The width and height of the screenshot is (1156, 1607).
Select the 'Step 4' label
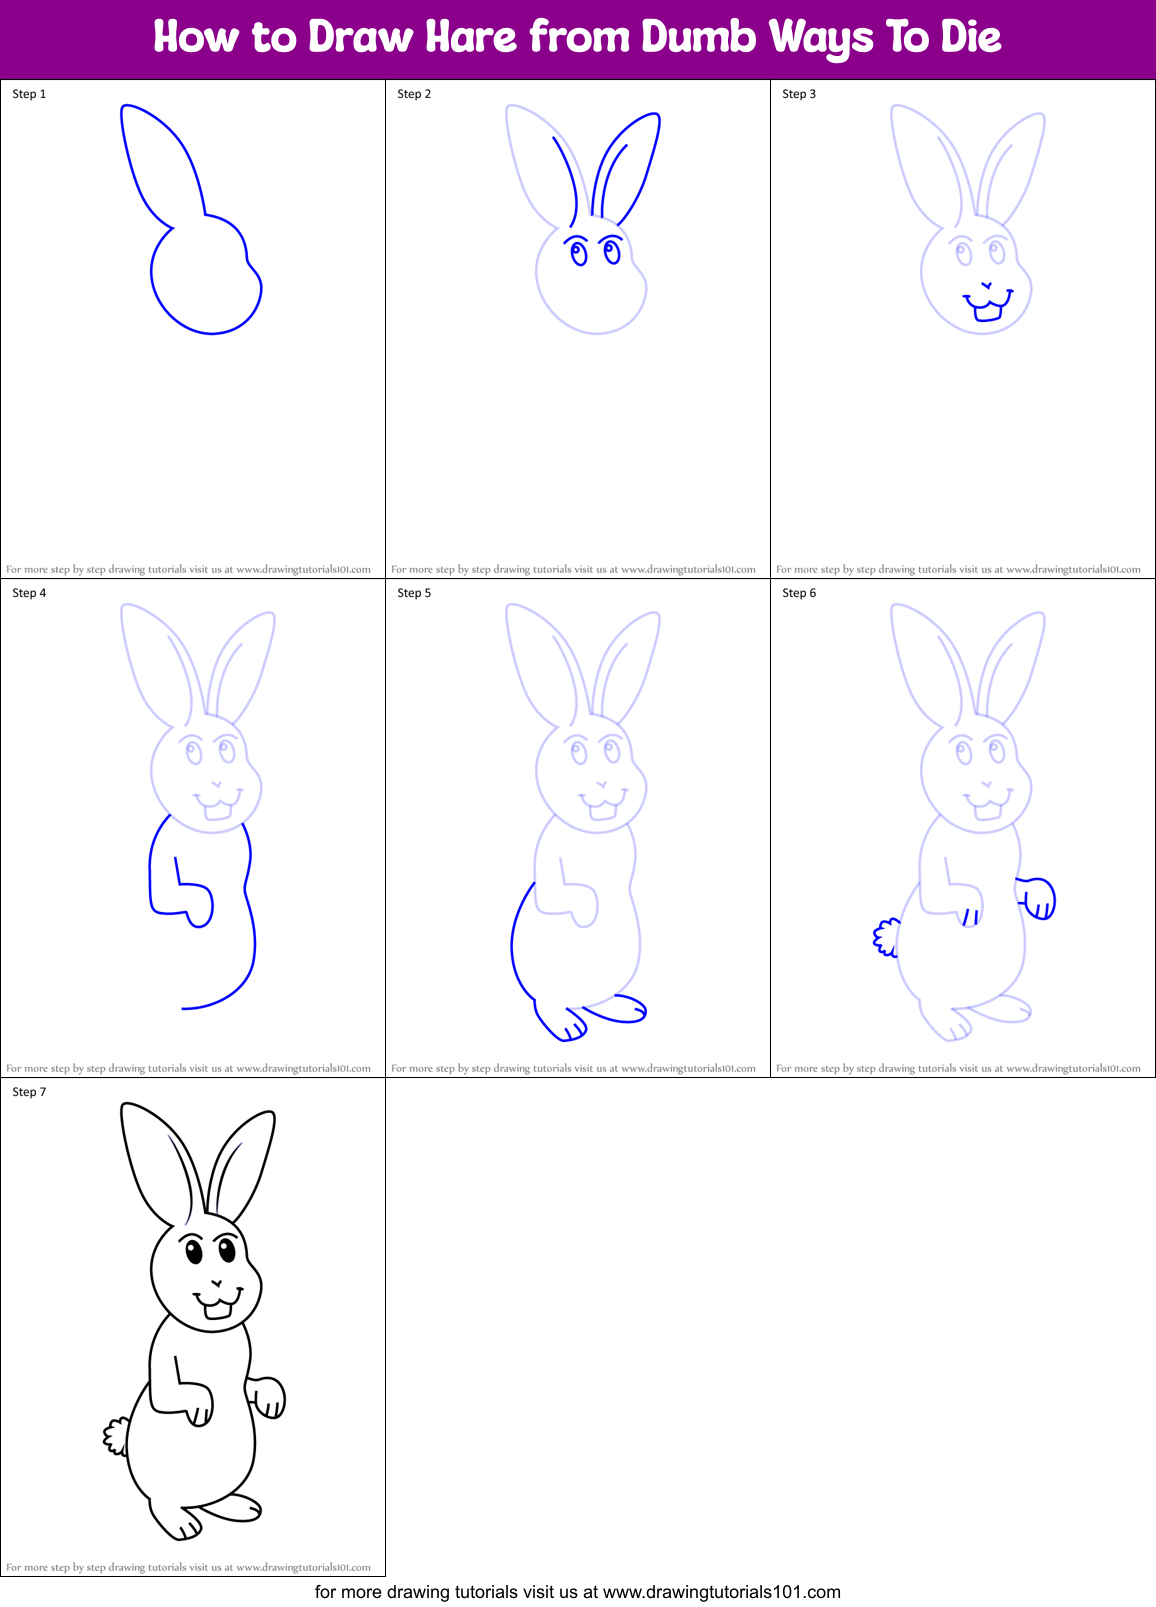[x=29, y=593]
